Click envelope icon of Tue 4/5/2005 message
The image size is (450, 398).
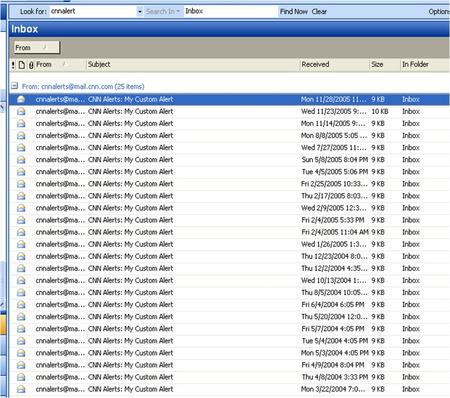[21, 172]
